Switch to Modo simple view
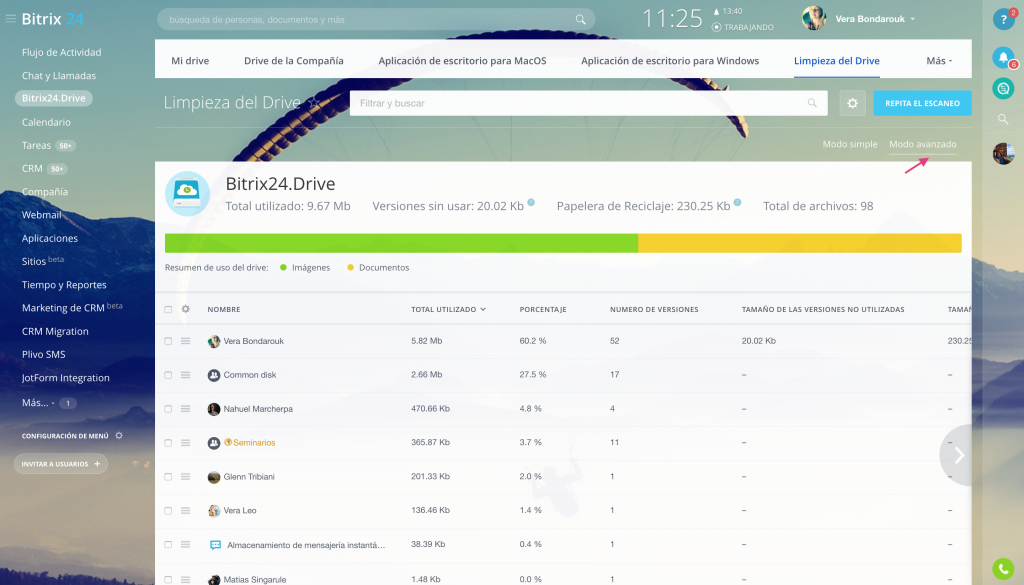The image size is (1024, 585). coord(850,144)
